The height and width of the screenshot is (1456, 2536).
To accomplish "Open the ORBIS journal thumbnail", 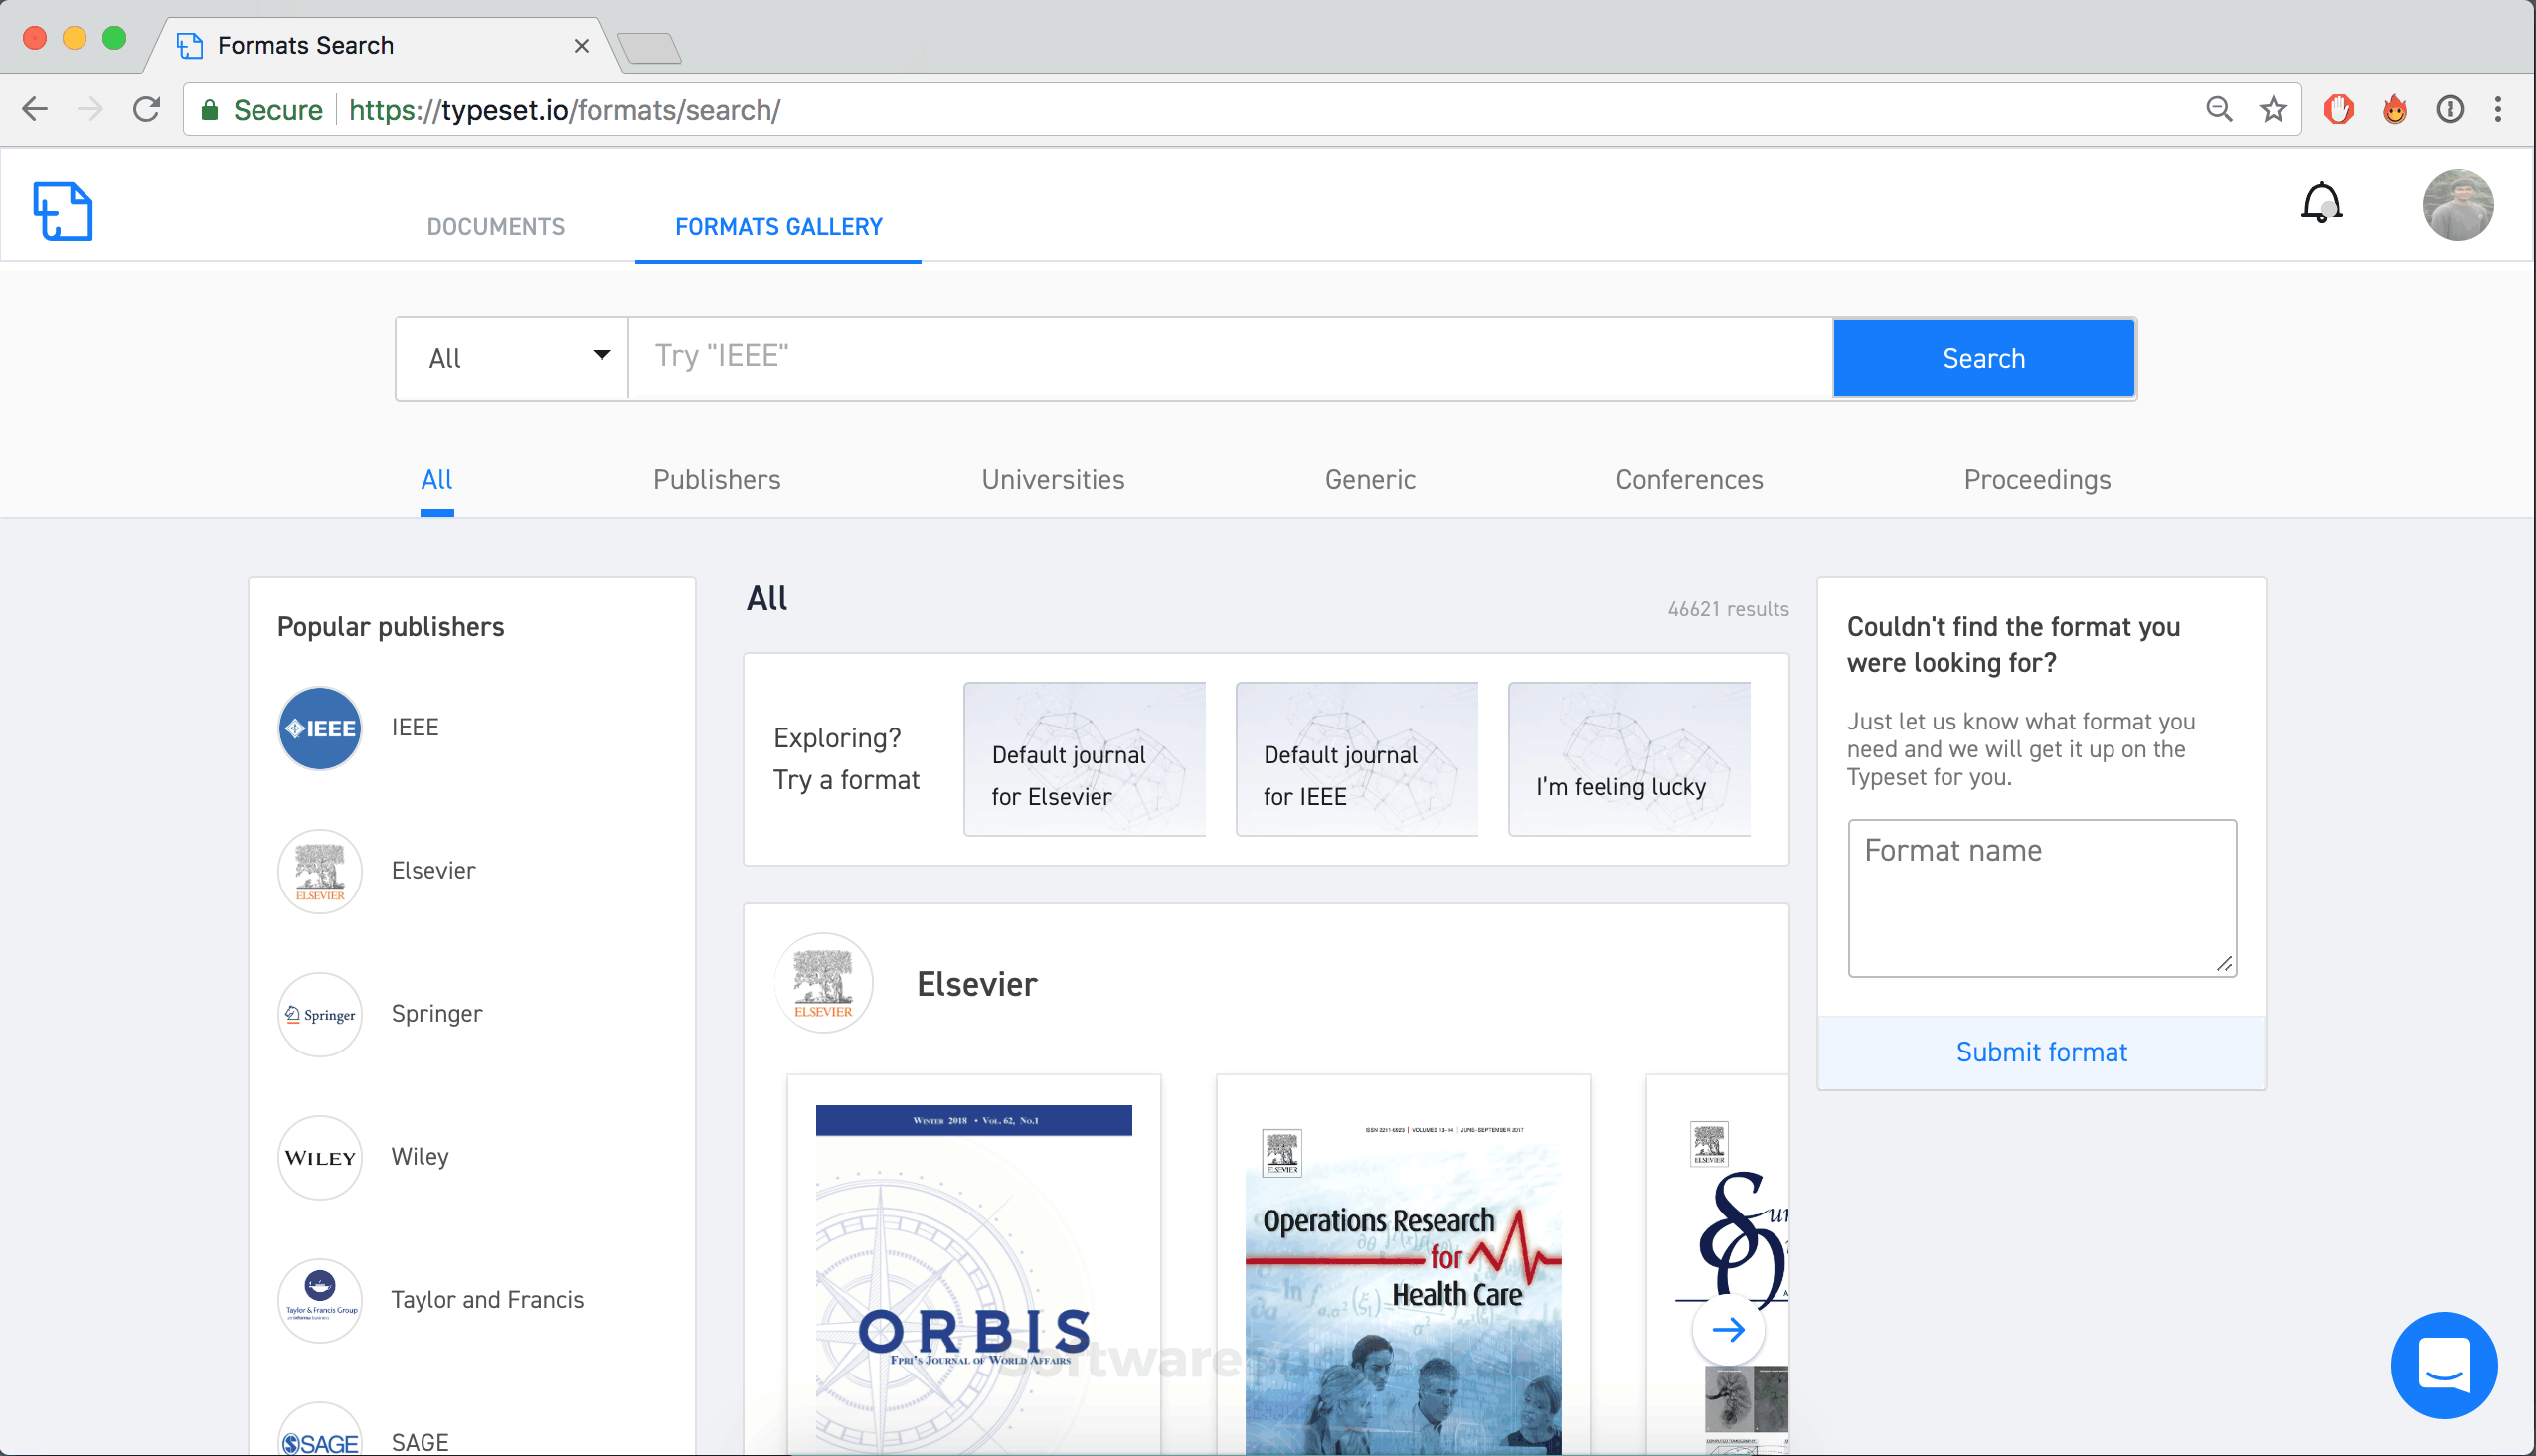I will coord(973,1265).
